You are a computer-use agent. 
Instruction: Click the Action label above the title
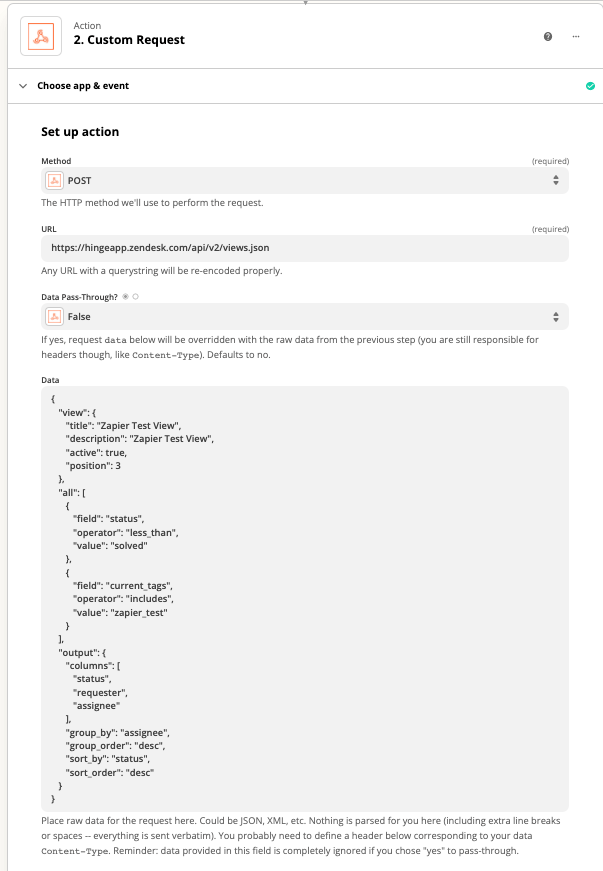coord(87,26)
